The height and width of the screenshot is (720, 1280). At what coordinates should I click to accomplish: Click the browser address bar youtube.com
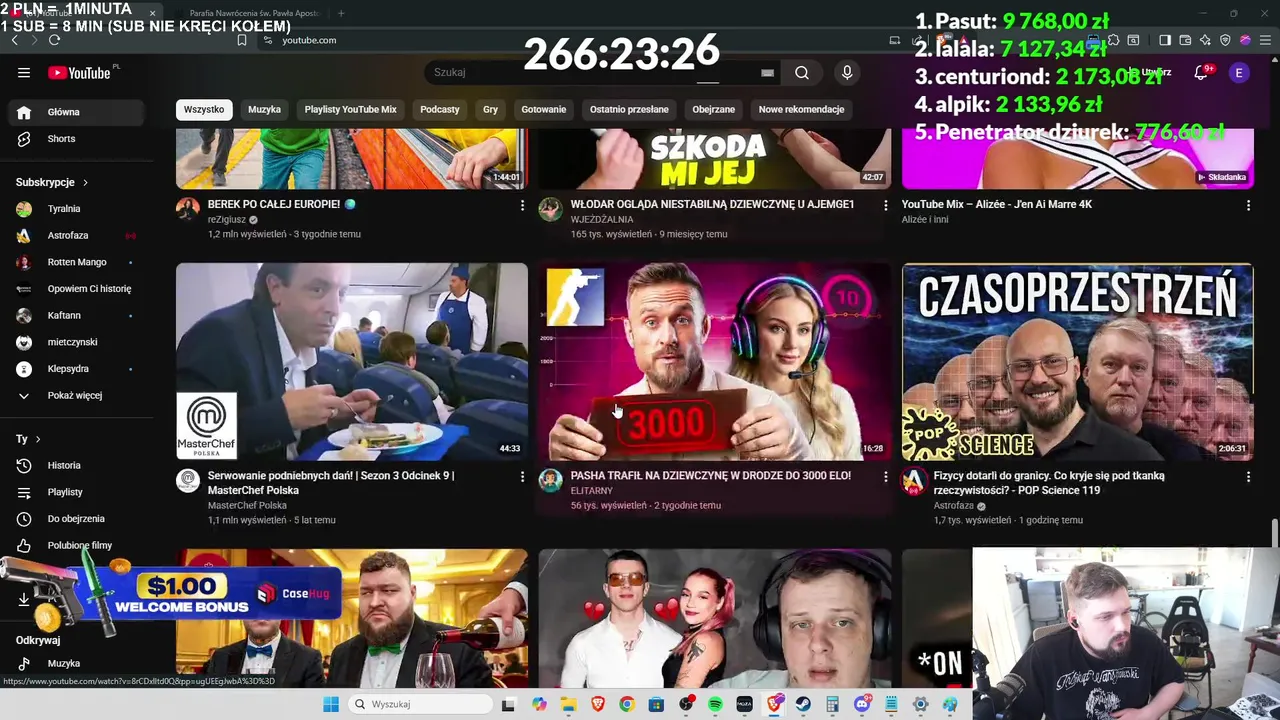pyautogui.click(x=309, y=40)
